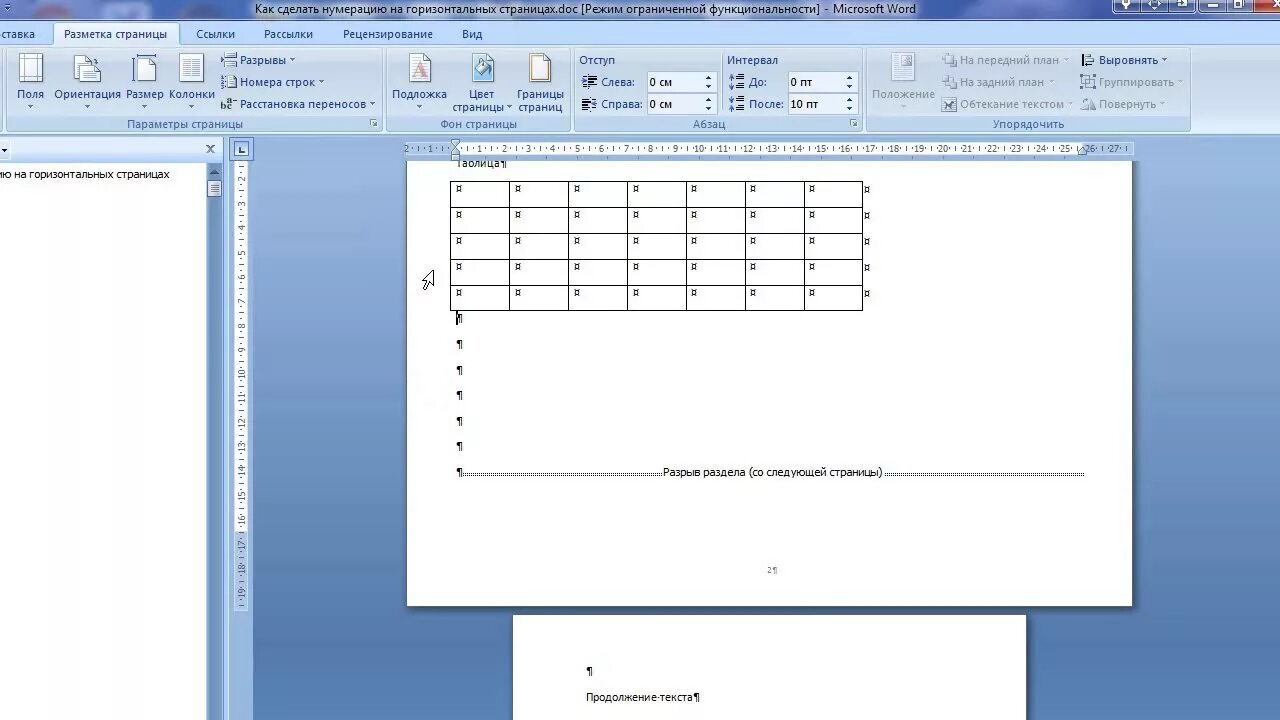Viewport: 1280px width, 720px height.
Task: Open the Номера строк line numbers menu
Action: 272,82
